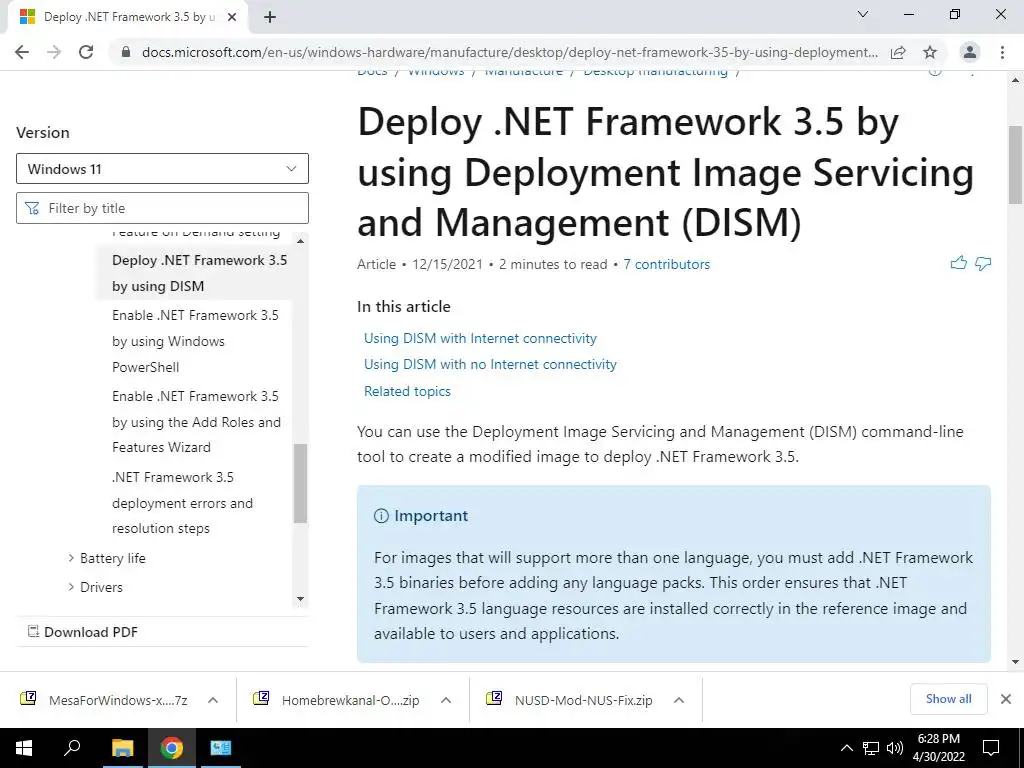Open the notification center icon
The image size is (1024, 768).
[991, 748]
